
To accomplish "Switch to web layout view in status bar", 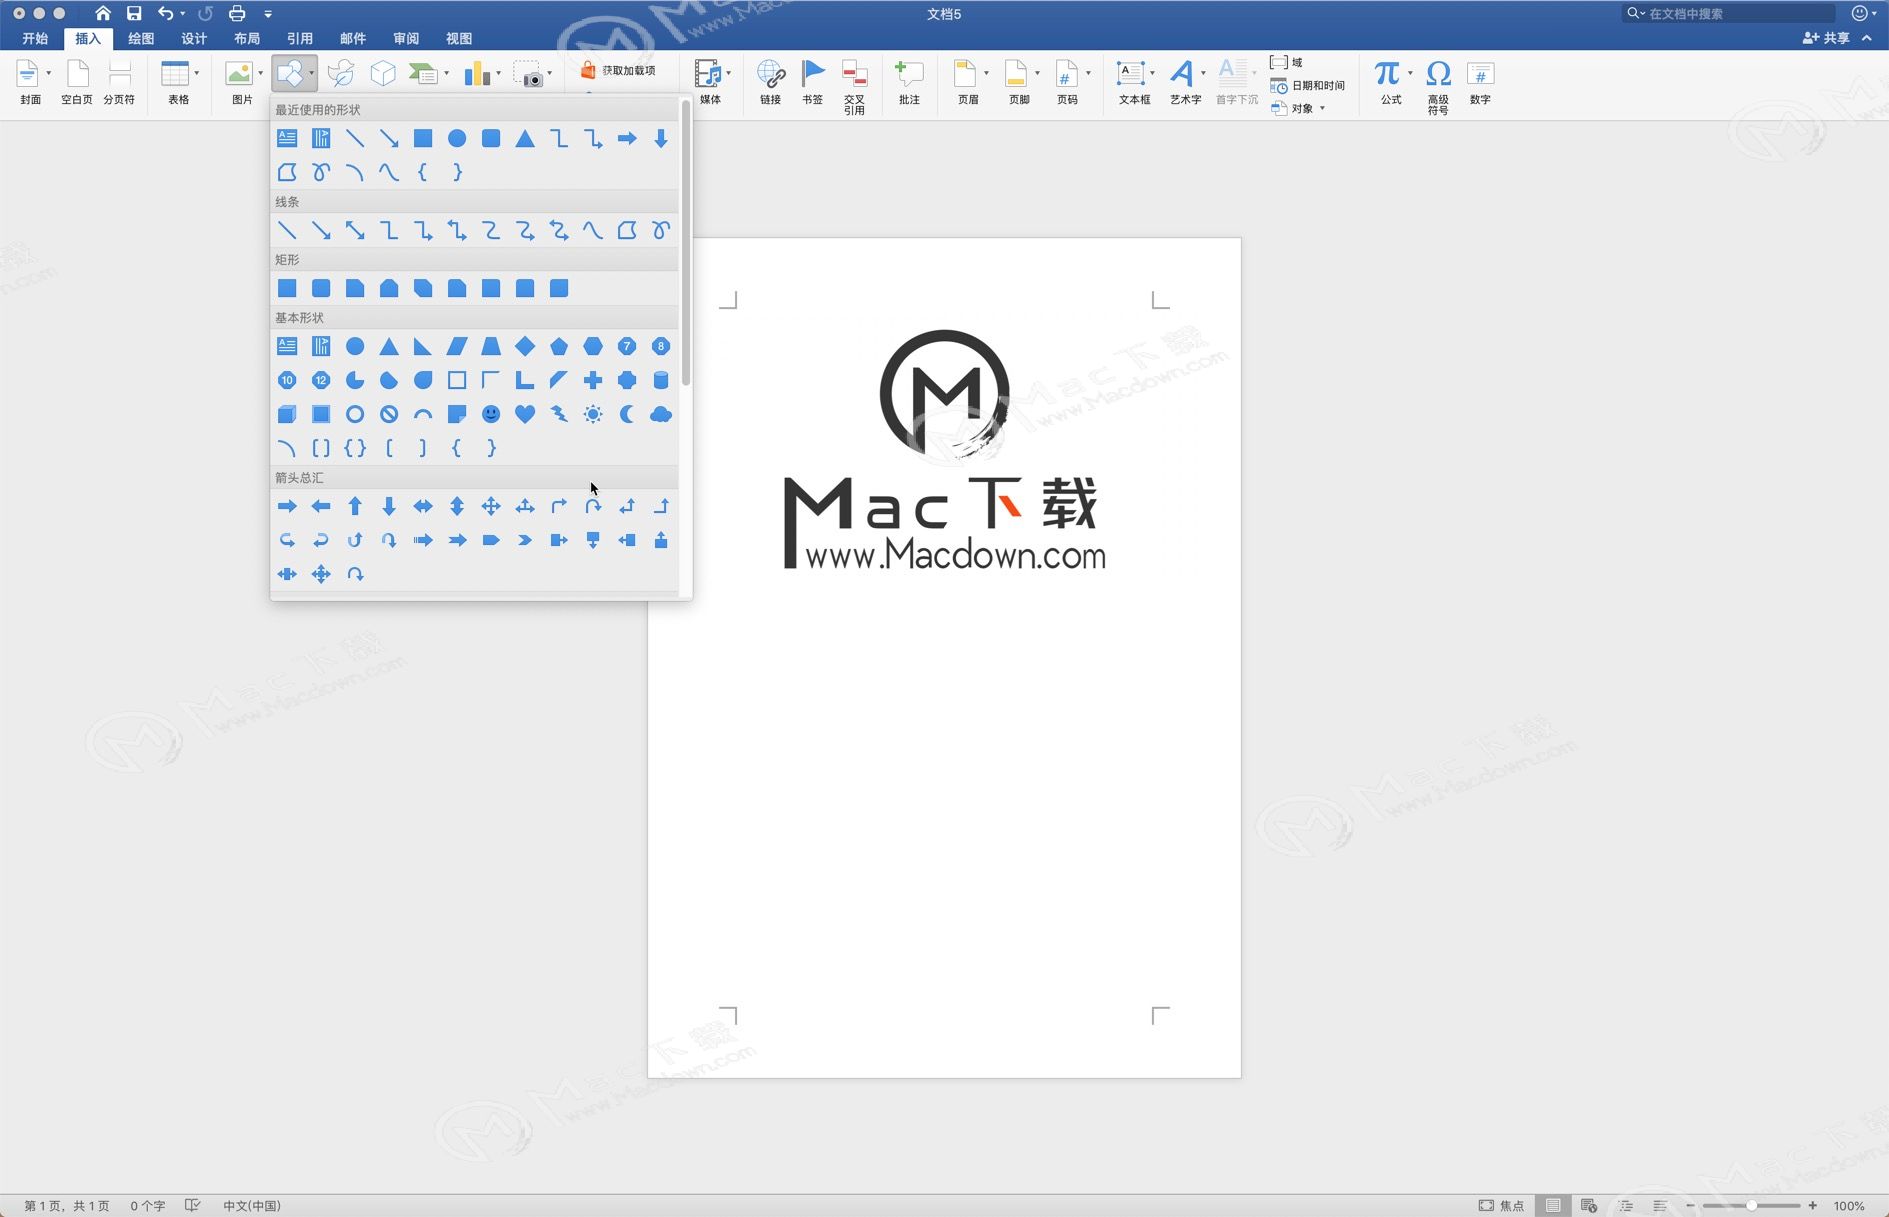I will coord(1589,1205).
